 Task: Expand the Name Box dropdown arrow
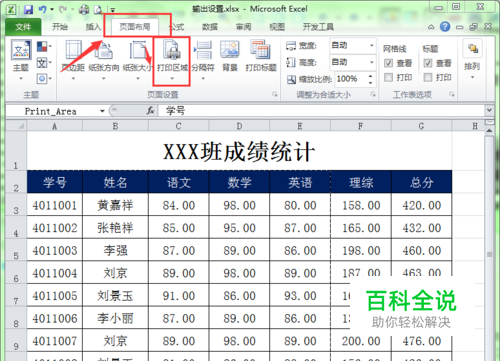[102, 111]
